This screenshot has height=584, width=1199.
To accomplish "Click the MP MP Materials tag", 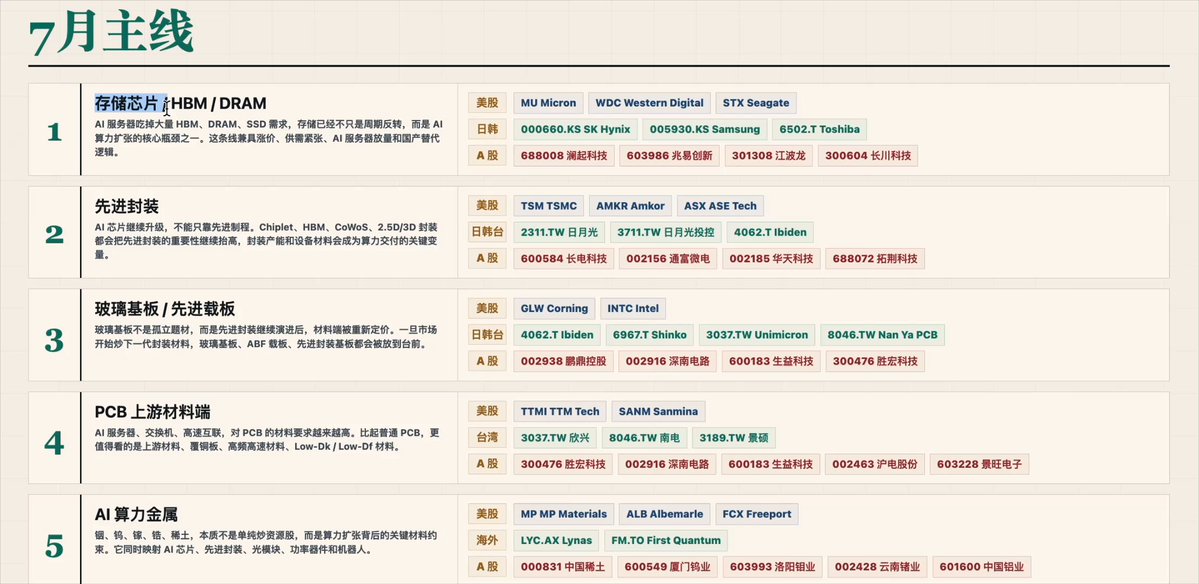I will [x=564, y=514].
